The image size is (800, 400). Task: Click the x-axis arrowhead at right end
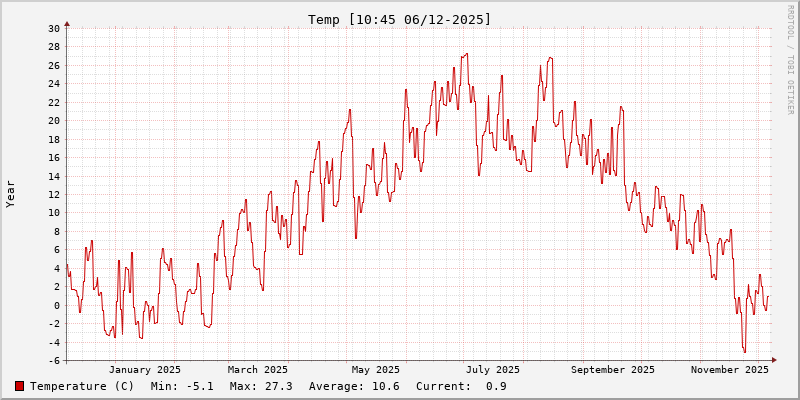tap(773, 360)
